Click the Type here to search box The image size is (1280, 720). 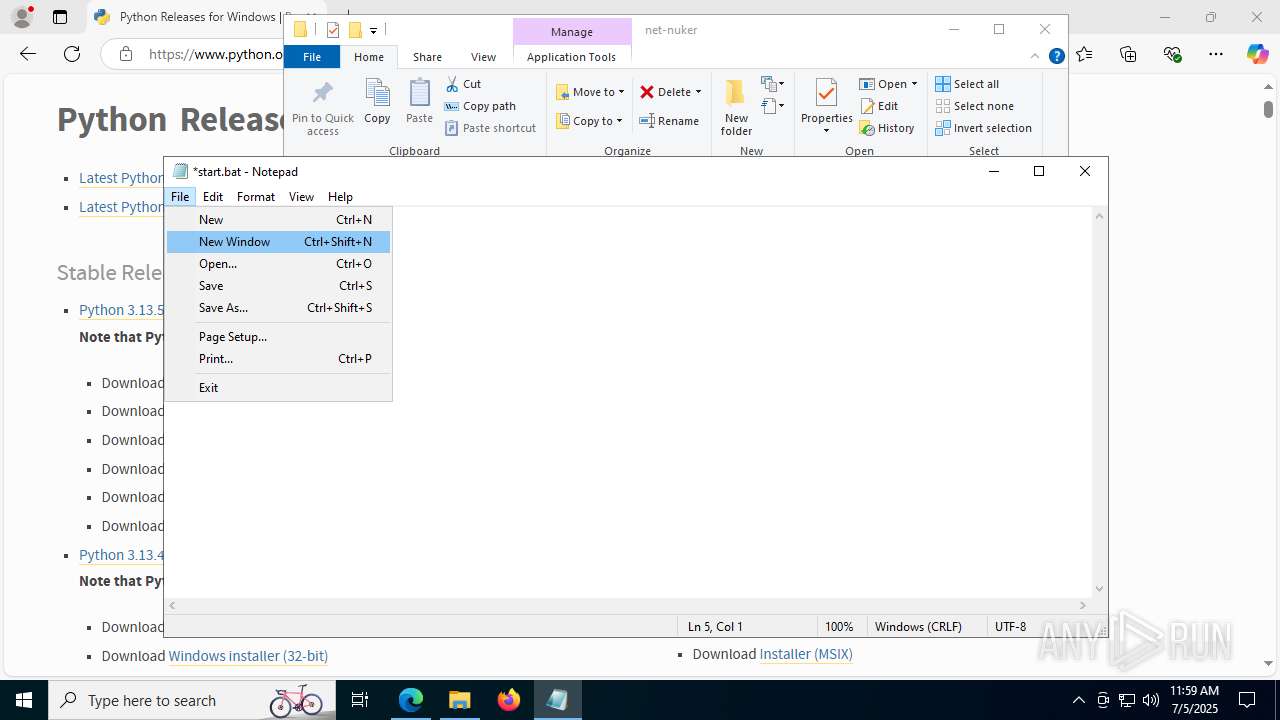190,700
